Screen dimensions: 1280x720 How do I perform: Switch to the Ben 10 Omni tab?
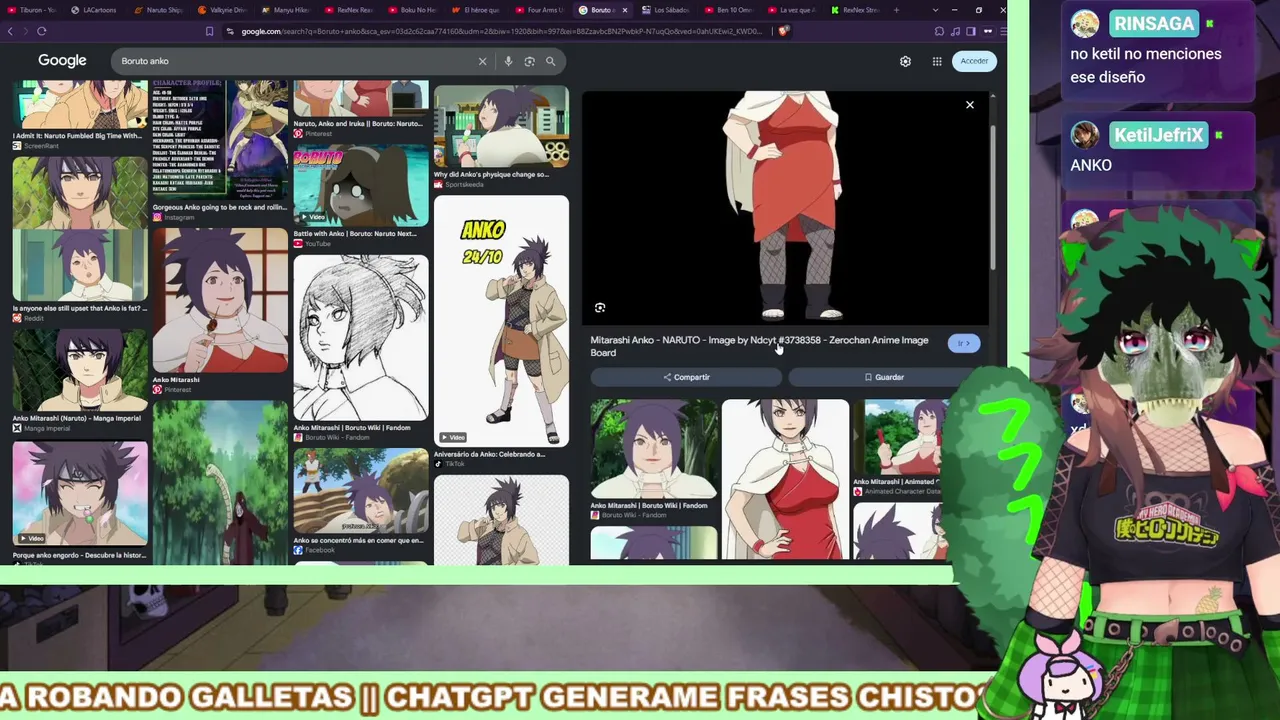click(730, 10)
